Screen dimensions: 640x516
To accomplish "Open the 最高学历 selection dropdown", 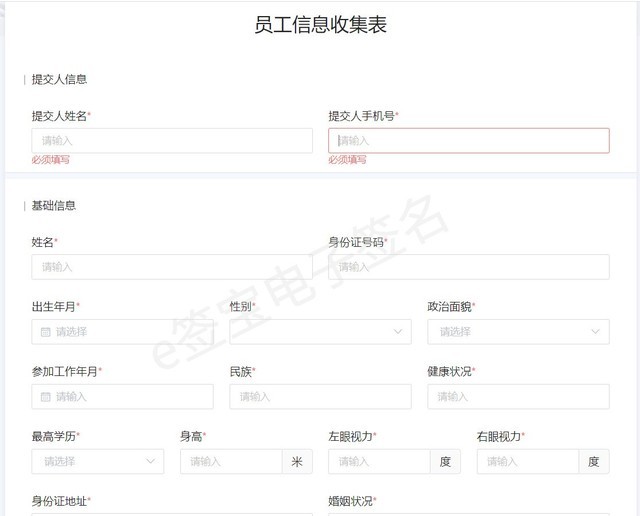I will click(x=98, y=461).
